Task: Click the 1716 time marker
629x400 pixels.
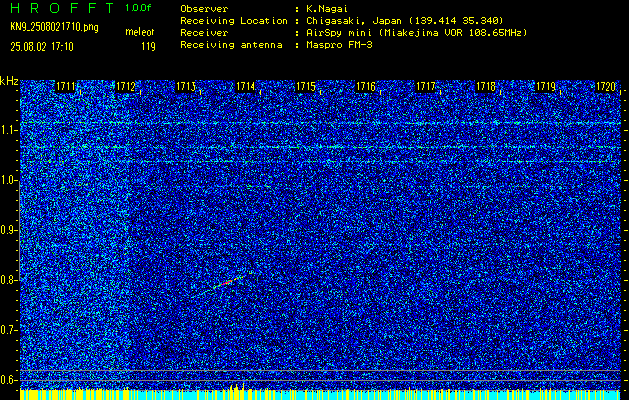Action: (366, 86)
